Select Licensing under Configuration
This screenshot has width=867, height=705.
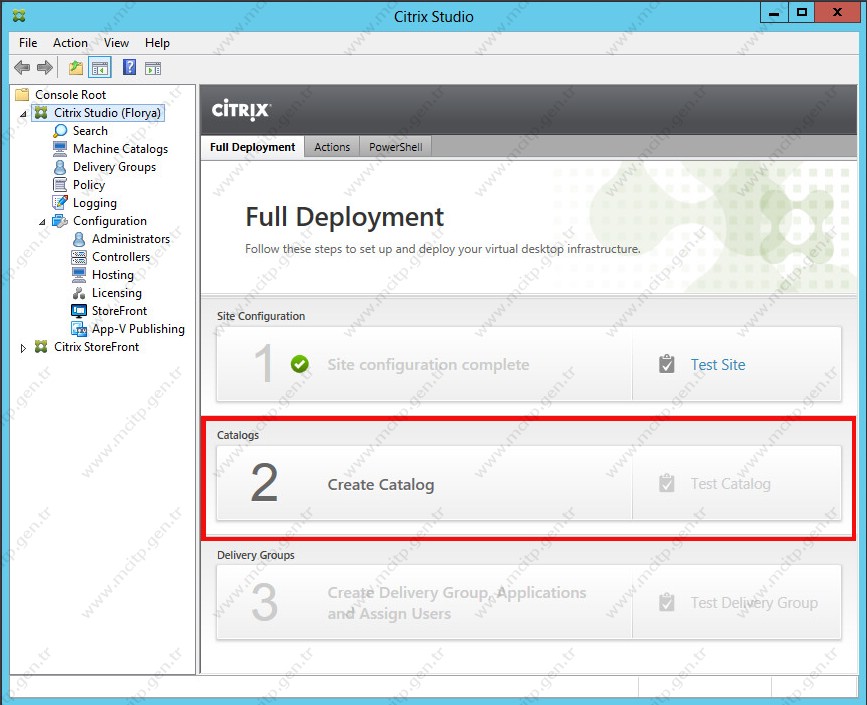[x=117, y=293]
